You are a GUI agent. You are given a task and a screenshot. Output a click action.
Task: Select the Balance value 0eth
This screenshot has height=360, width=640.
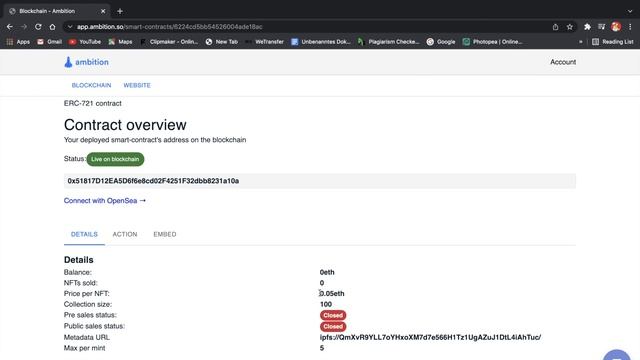coord(327,272)
